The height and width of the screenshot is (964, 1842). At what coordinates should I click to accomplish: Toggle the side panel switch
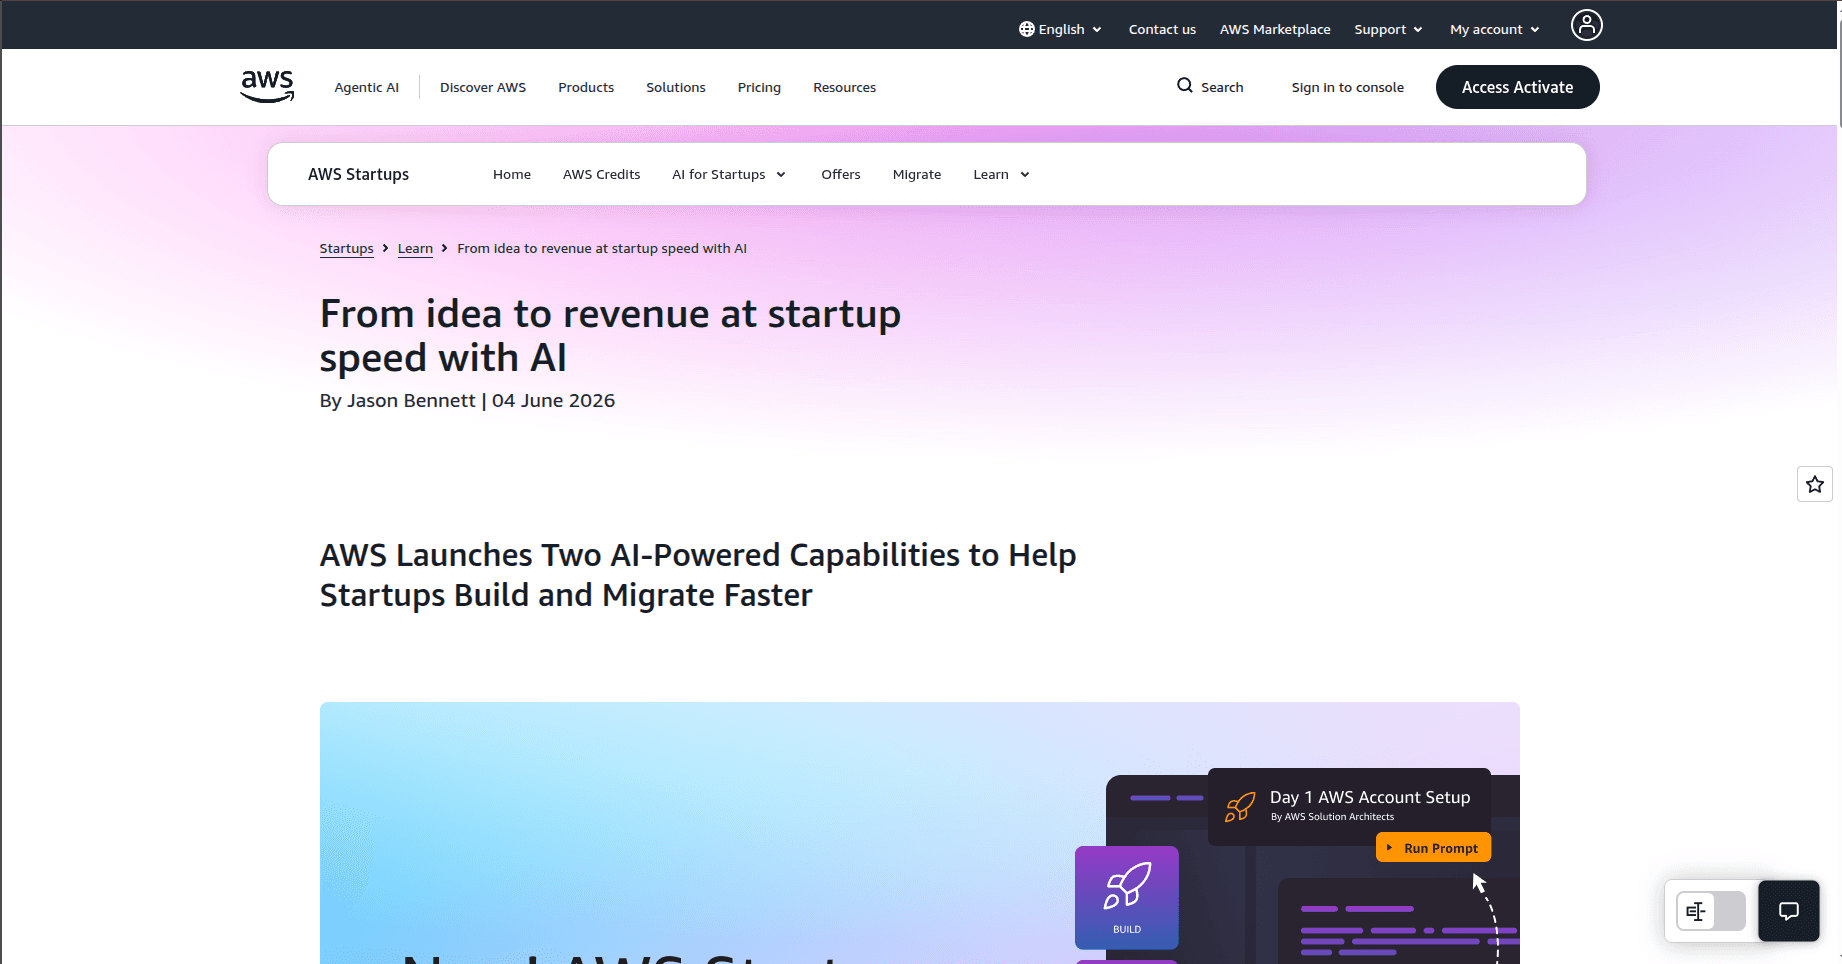pyautogui.click(x=1711, y=911)
